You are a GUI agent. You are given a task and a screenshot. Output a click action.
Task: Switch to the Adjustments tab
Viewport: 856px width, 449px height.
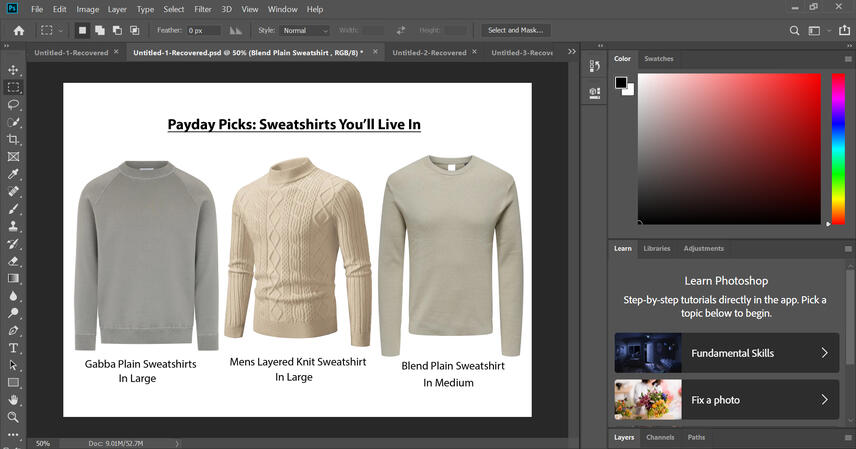(703, 249)
